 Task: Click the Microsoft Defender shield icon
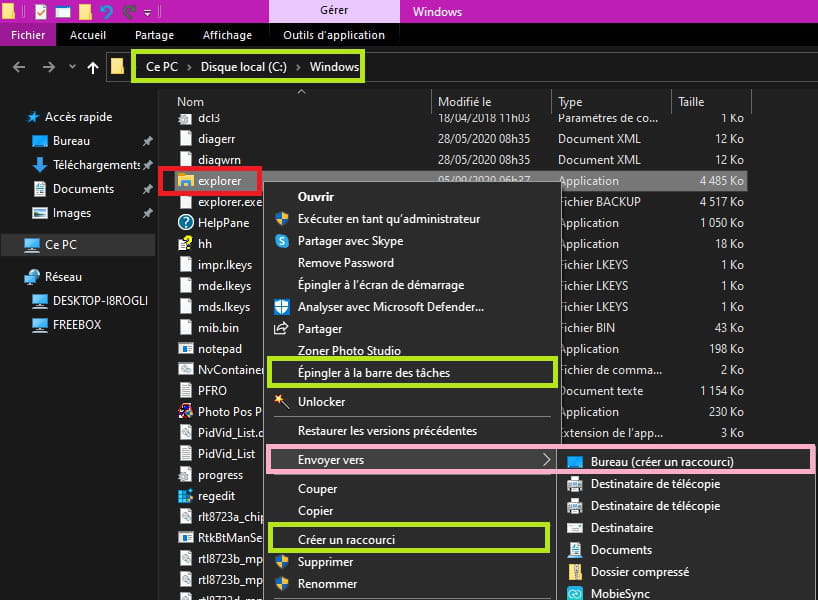tap(282, 307)
